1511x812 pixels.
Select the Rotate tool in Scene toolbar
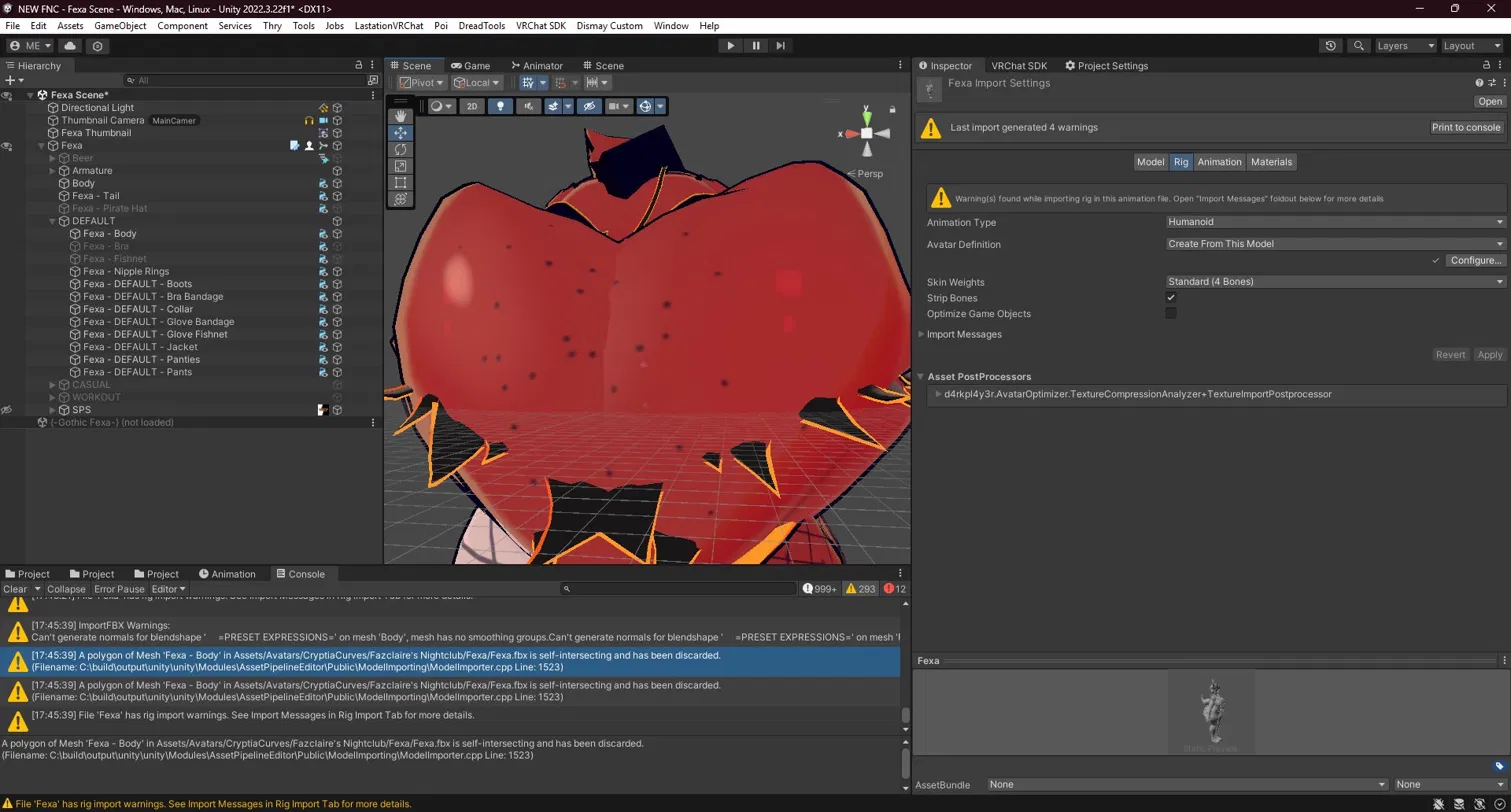pos(401,149)
